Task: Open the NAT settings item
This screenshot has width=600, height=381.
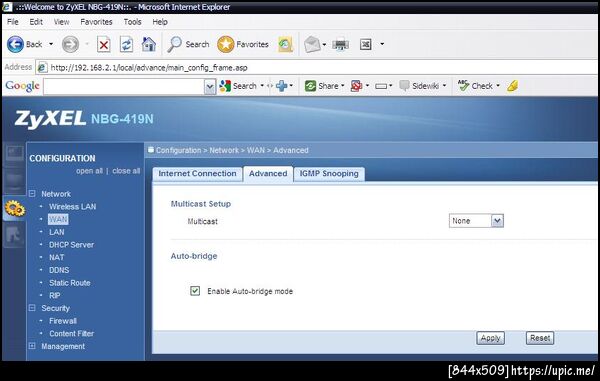Action: [x=57, y=257]
